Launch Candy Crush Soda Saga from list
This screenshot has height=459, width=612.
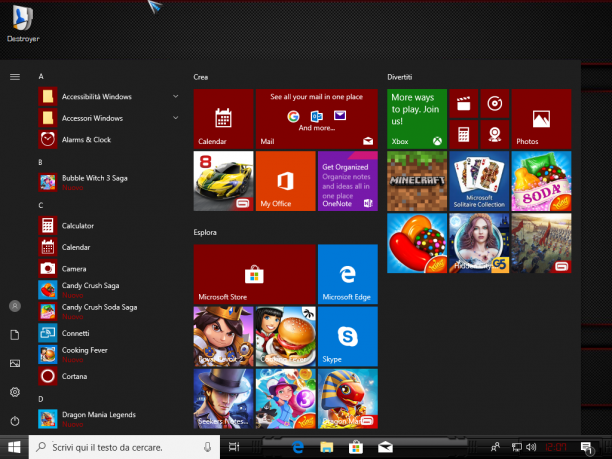click(109, 311)
